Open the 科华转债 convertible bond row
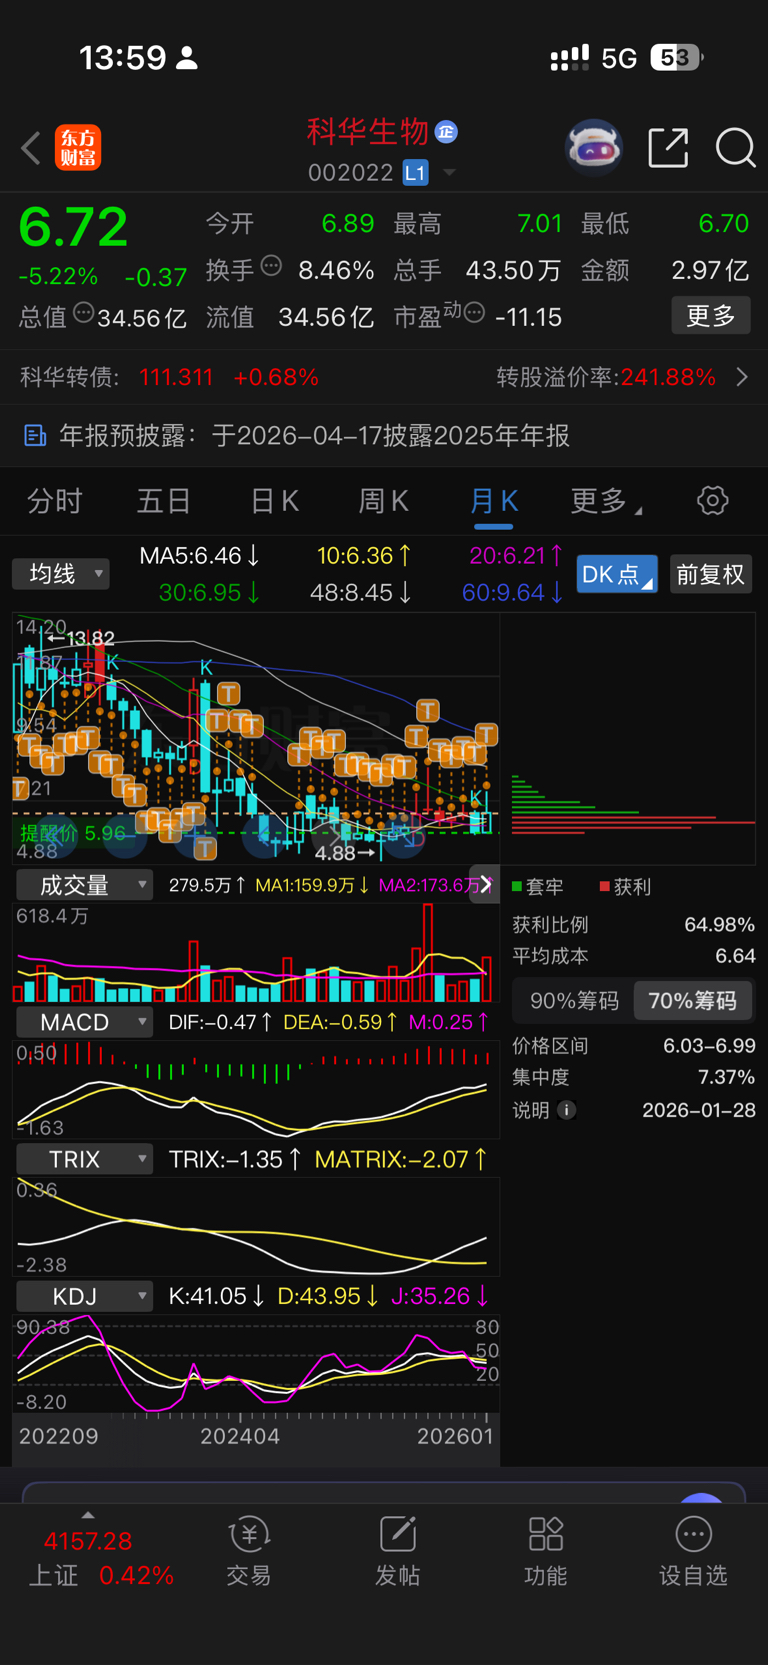The height and width of the screenshot is (1665, 769). 384,377
